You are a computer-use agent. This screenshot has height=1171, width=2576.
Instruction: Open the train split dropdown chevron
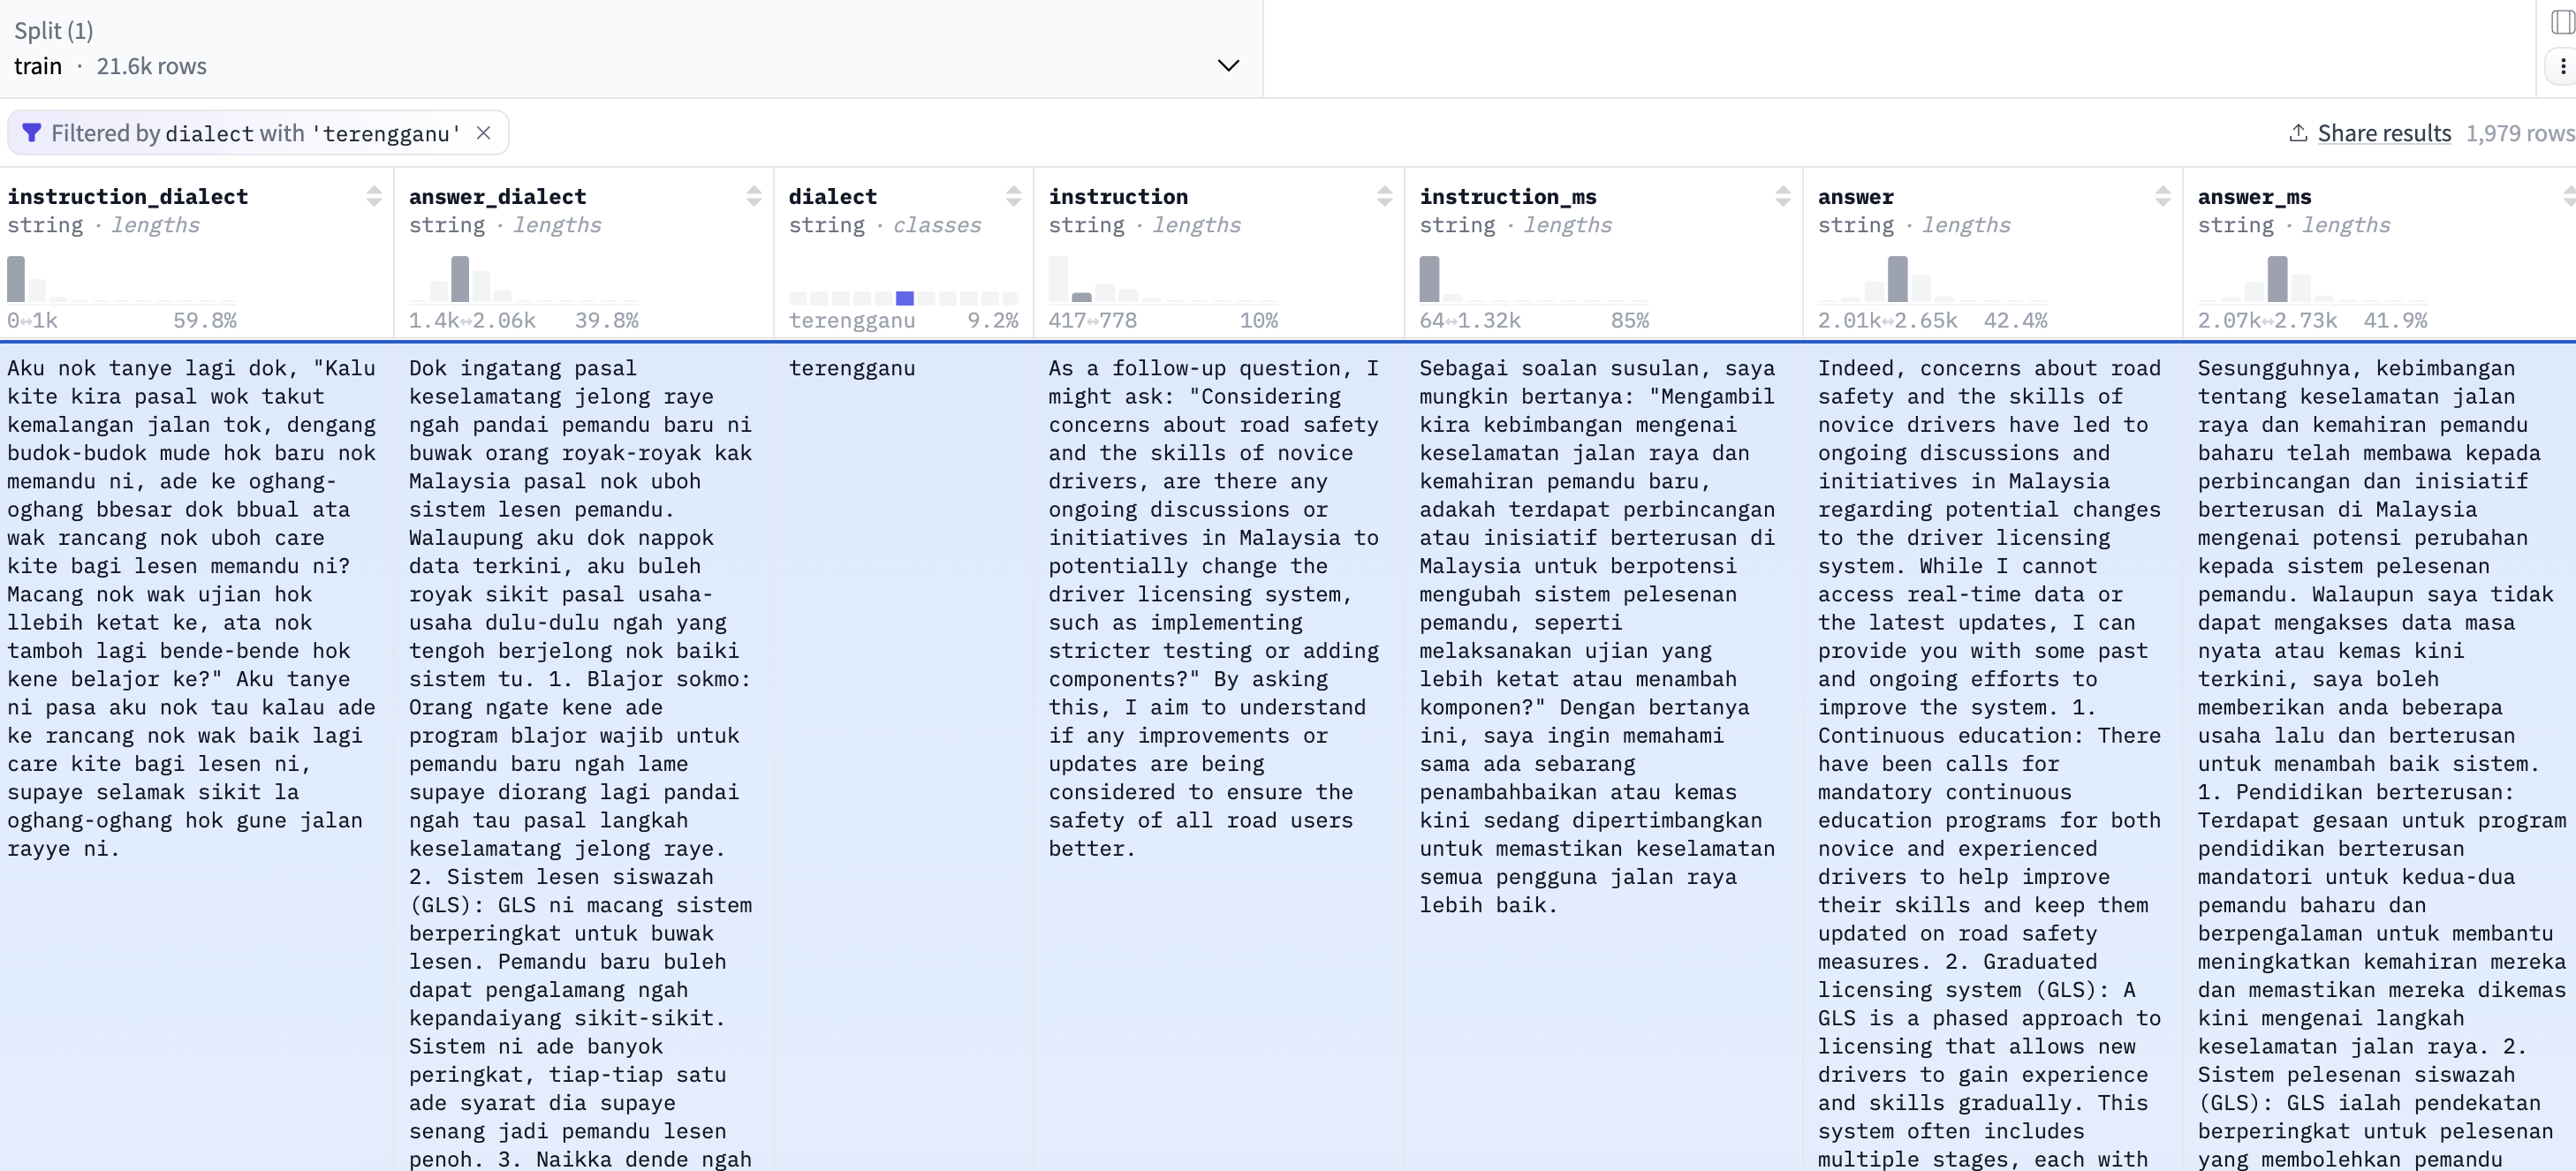click(x=1228, y=66)
